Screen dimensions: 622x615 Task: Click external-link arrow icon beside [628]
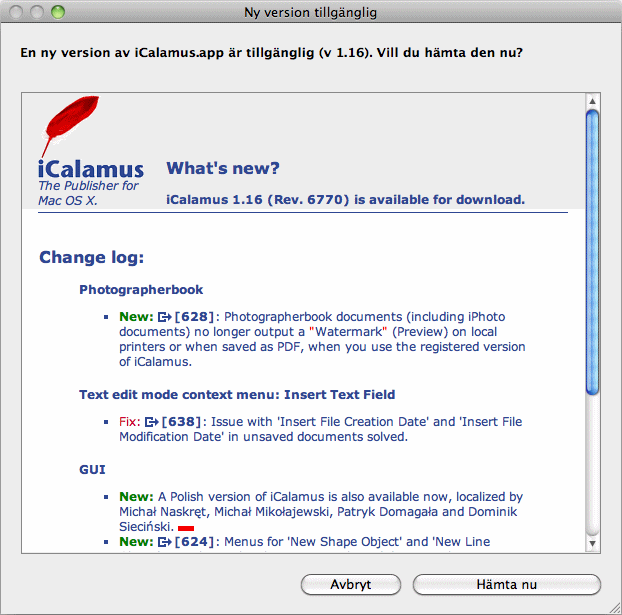tap(165, 317)
